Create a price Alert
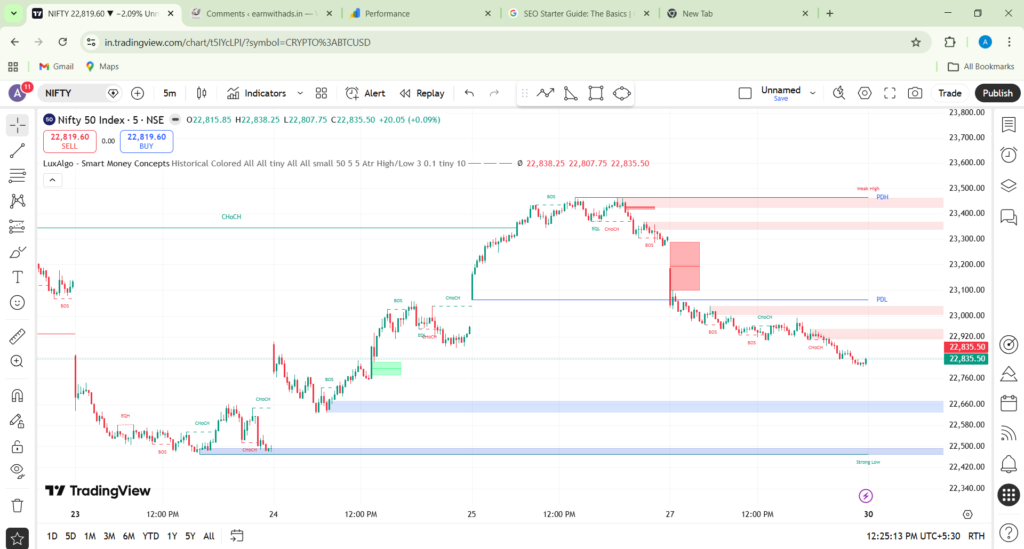 366,93
